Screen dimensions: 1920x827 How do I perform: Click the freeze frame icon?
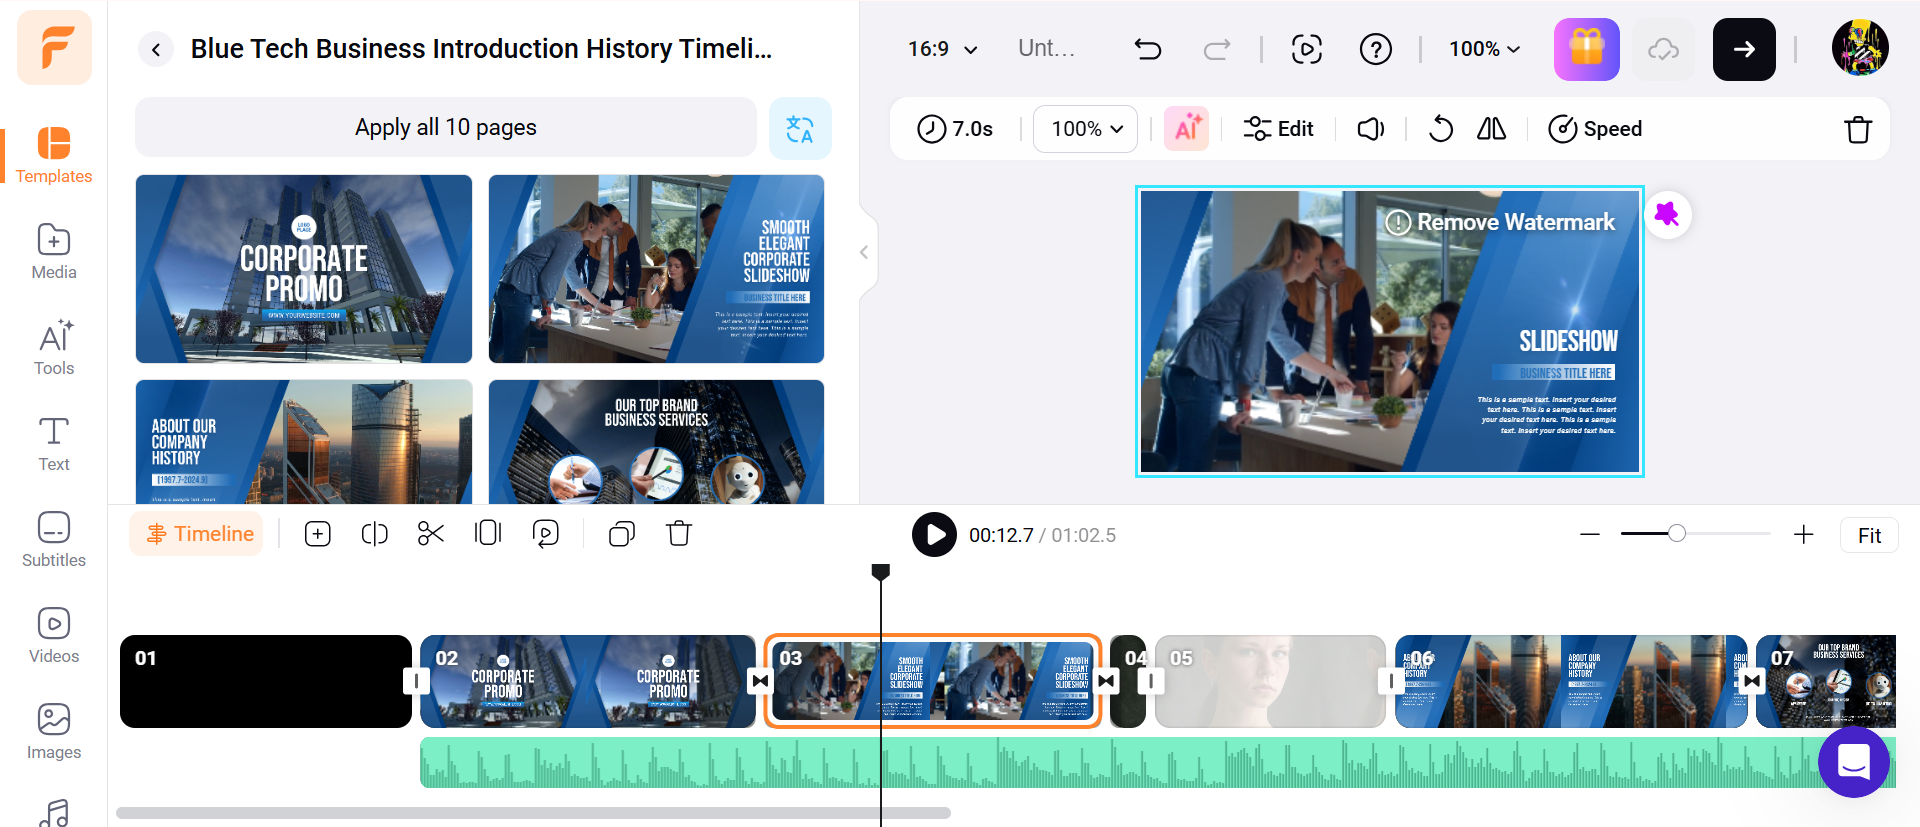(488, 534)
